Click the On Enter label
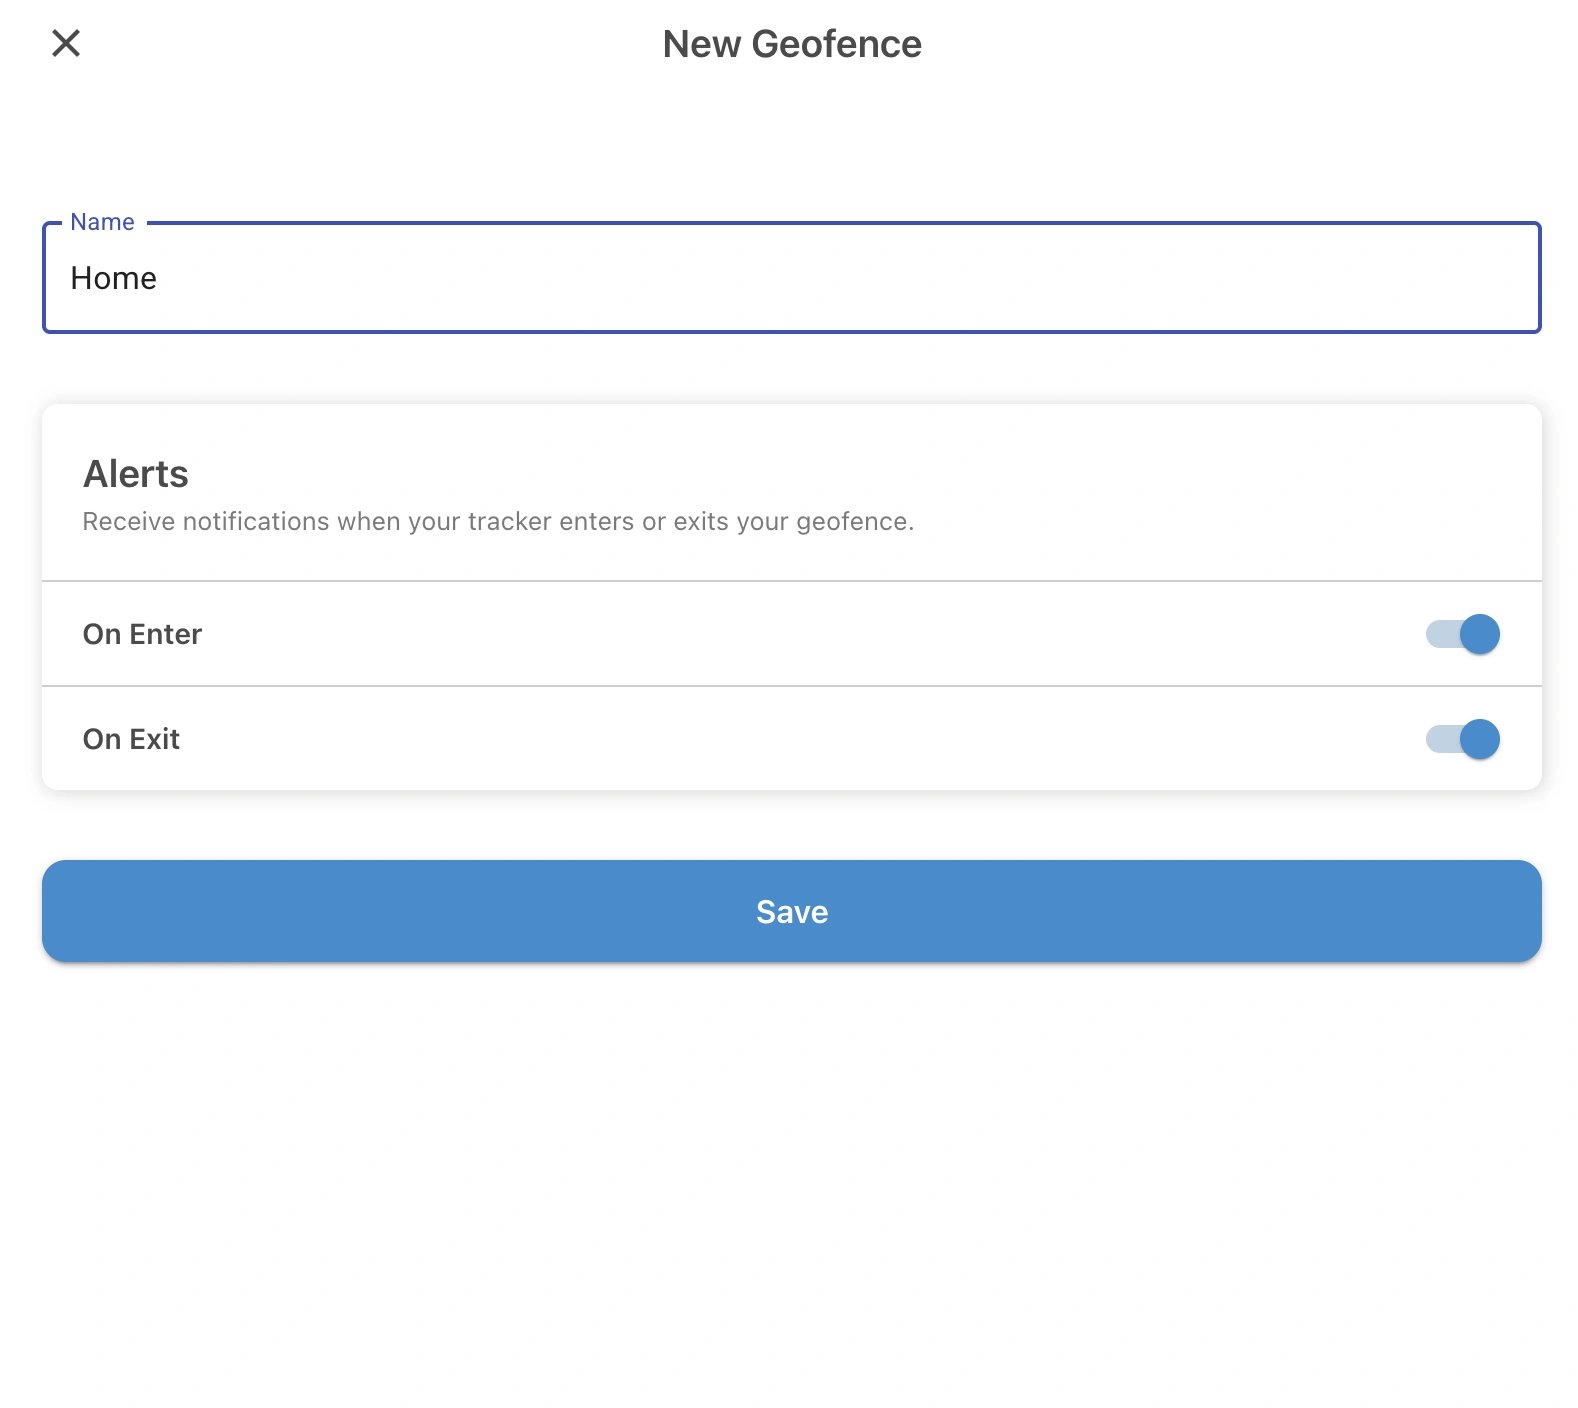The height and width of the screenshot is (1408, 1578). coord(142,634)
